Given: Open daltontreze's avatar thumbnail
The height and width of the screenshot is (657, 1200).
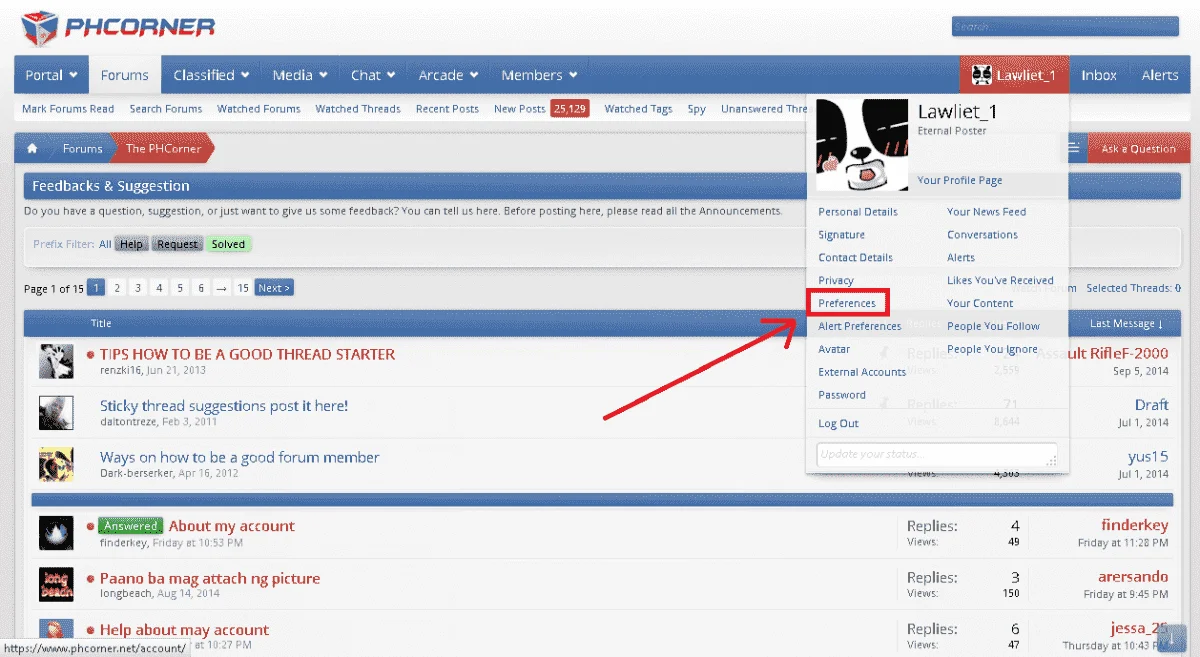Looking at the screenshot, I should [56, 414].
